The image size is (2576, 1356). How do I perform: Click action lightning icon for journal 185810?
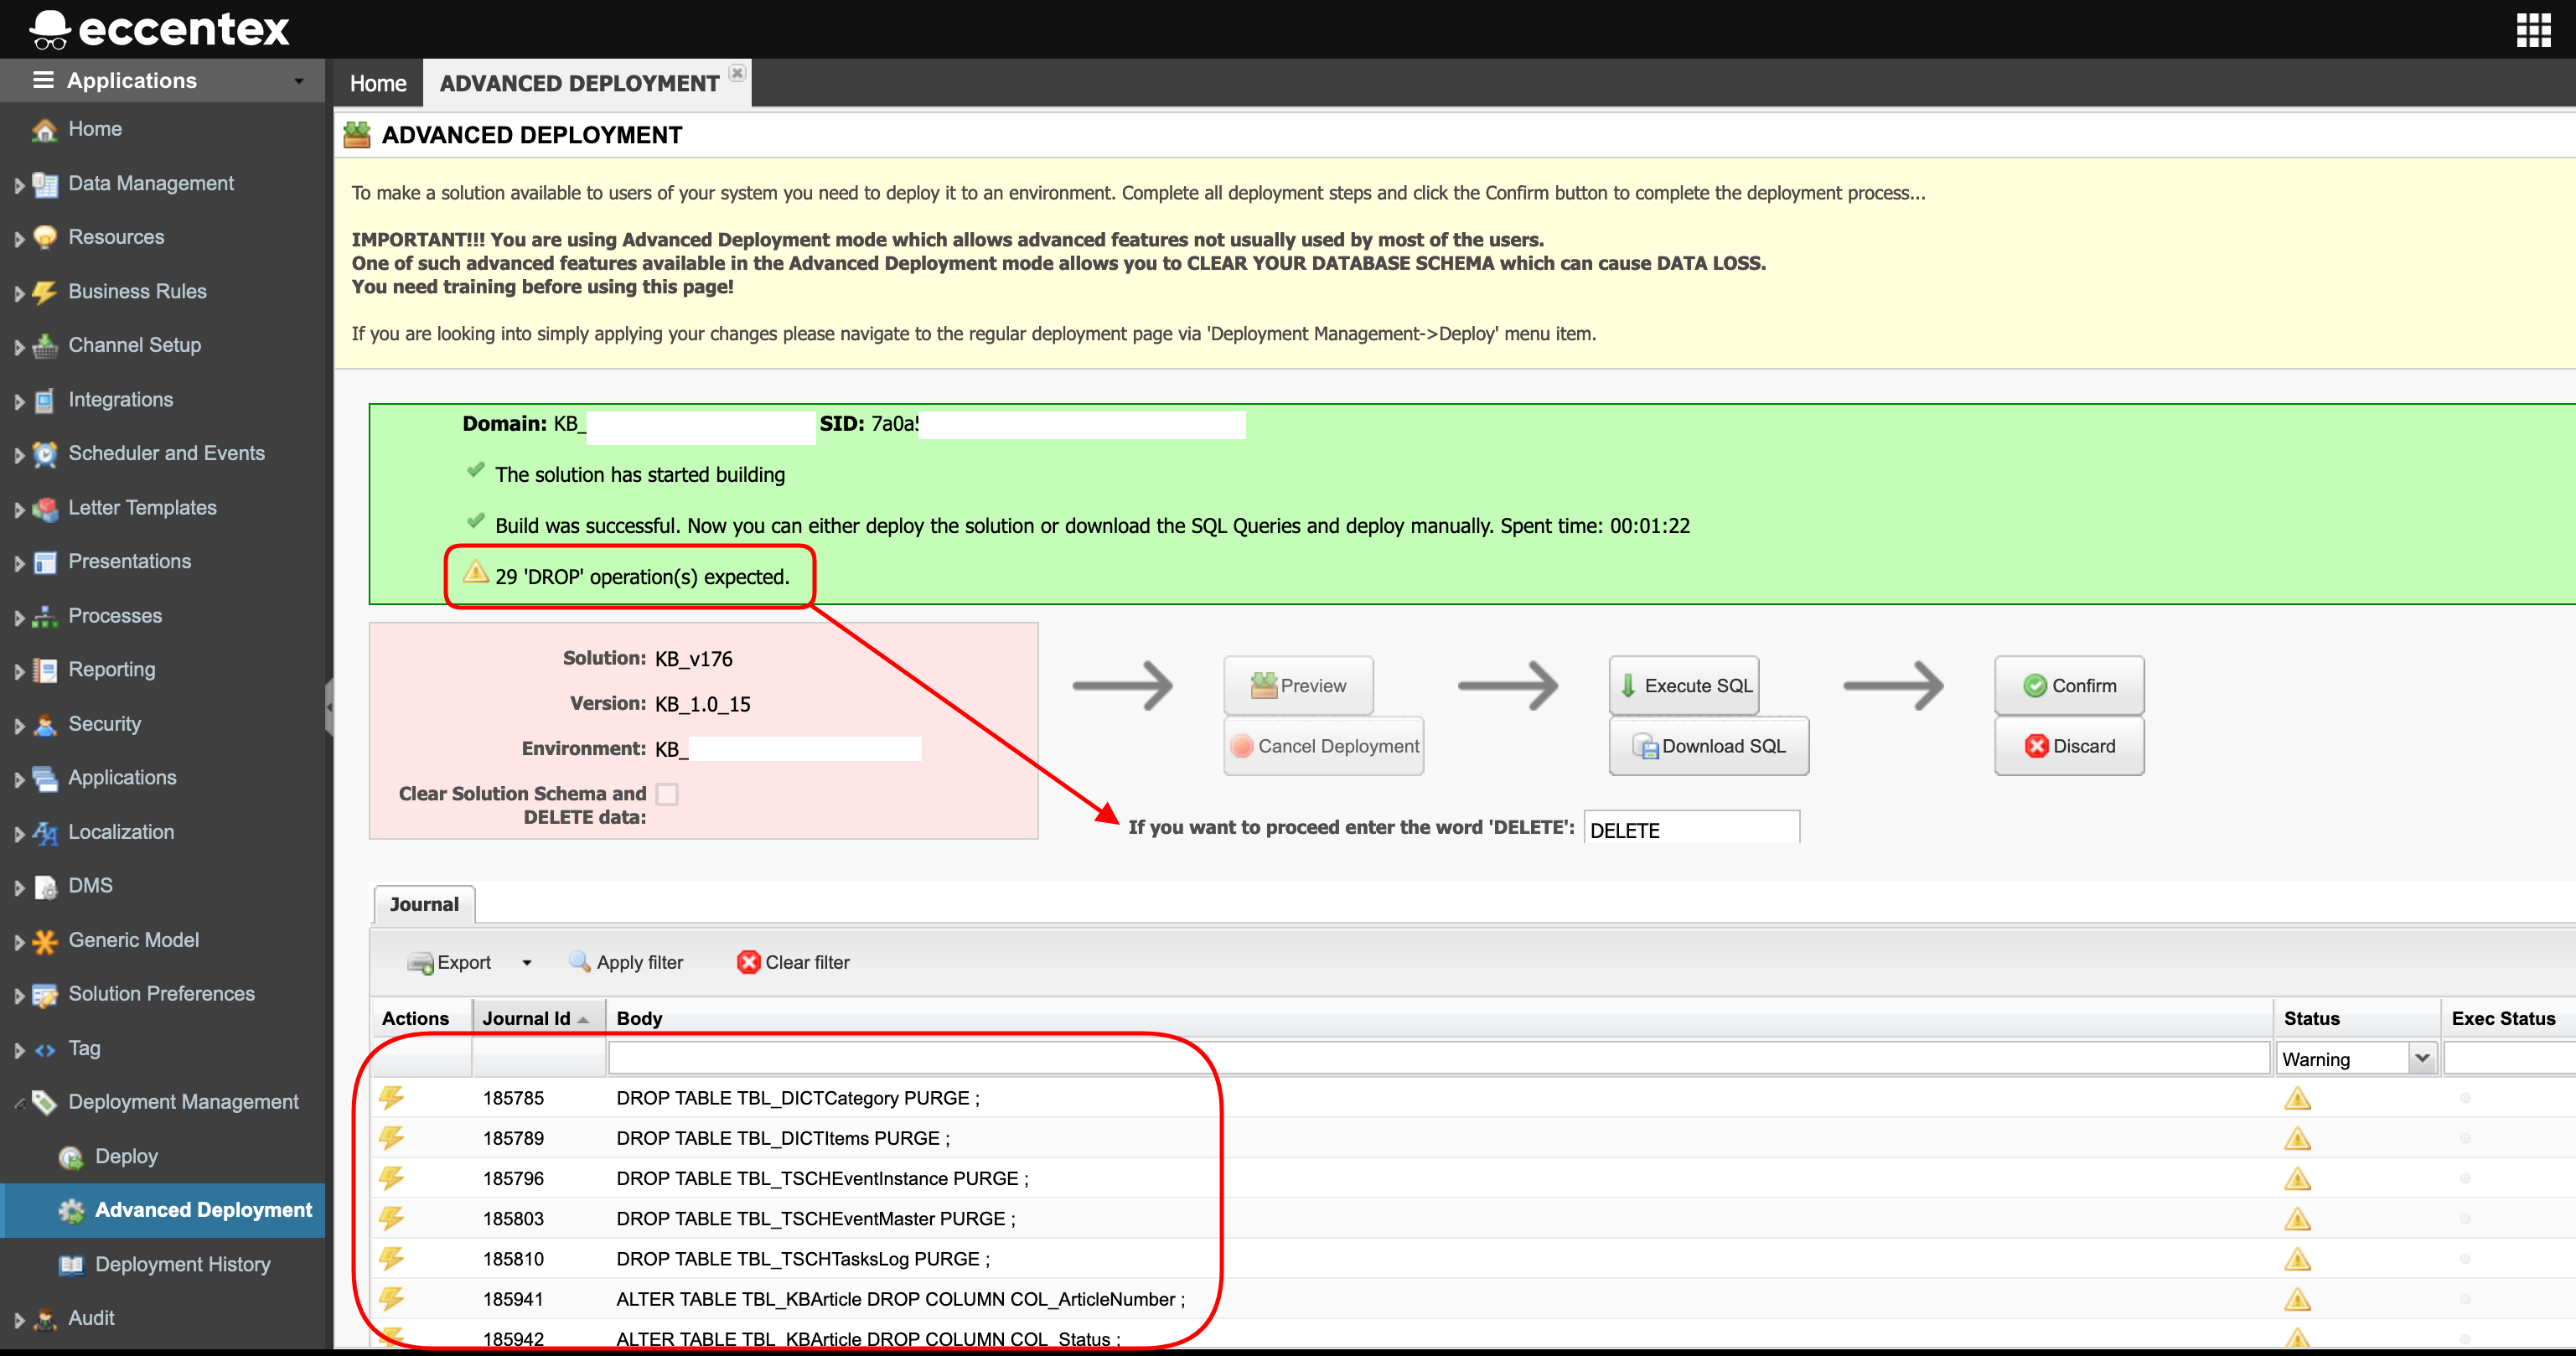coord(391,1258)
